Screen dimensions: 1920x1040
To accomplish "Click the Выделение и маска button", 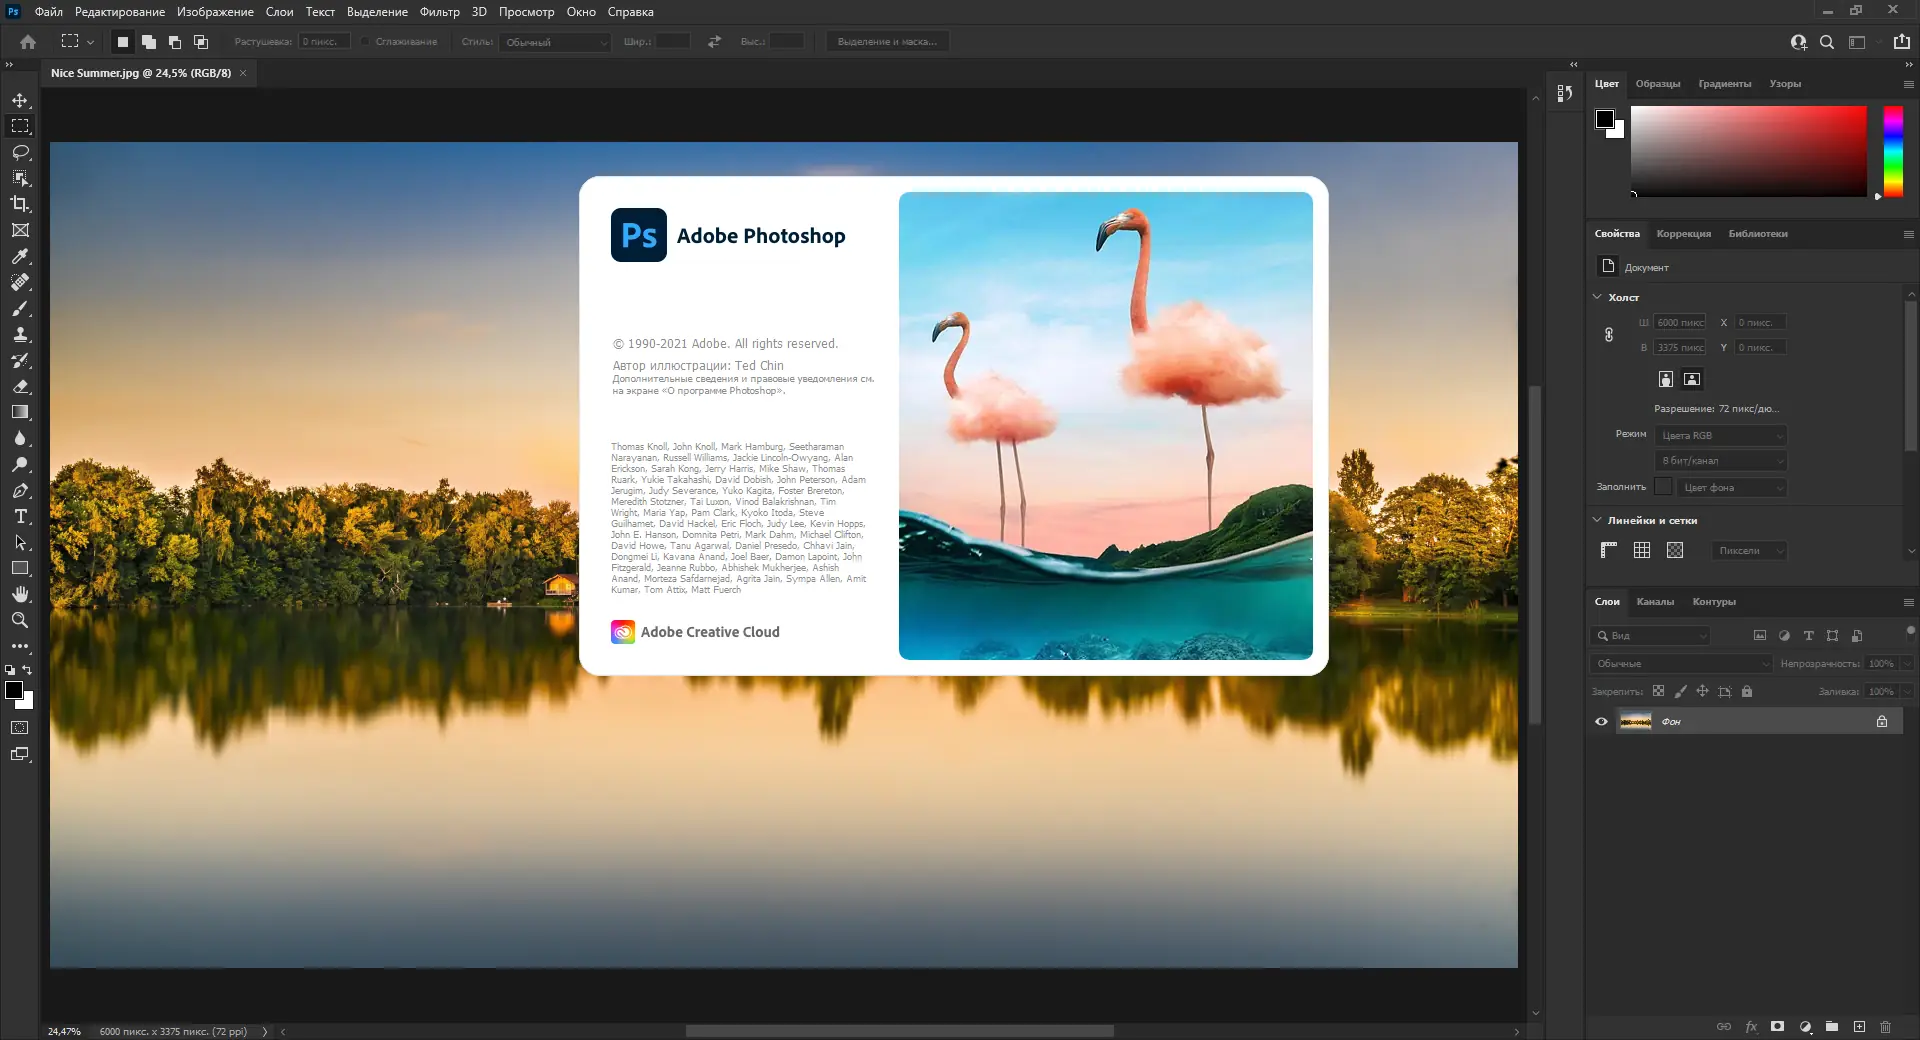I will click(x=887, y=42).
